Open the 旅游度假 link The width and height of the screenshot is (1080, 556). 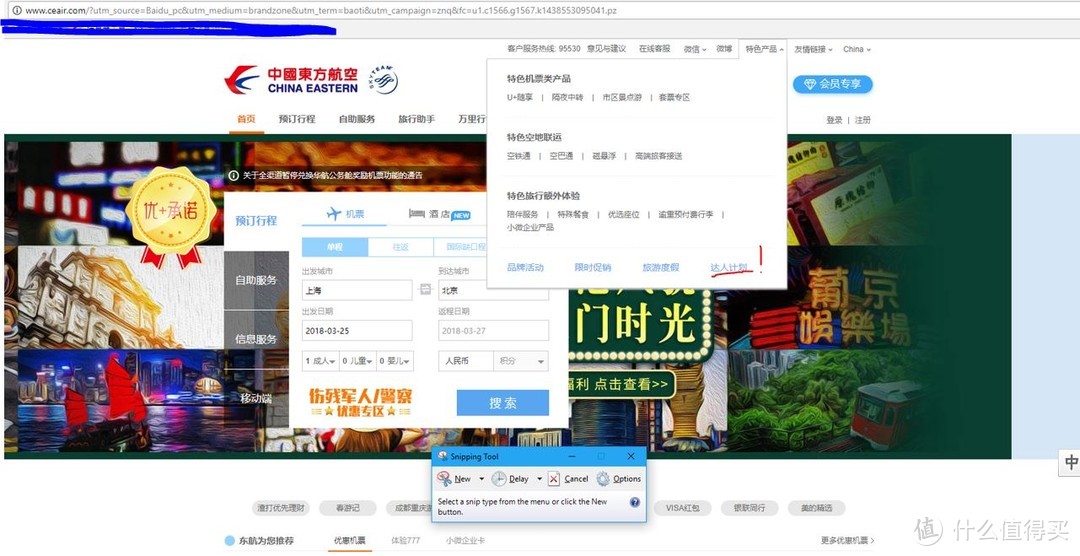(661, 267)
